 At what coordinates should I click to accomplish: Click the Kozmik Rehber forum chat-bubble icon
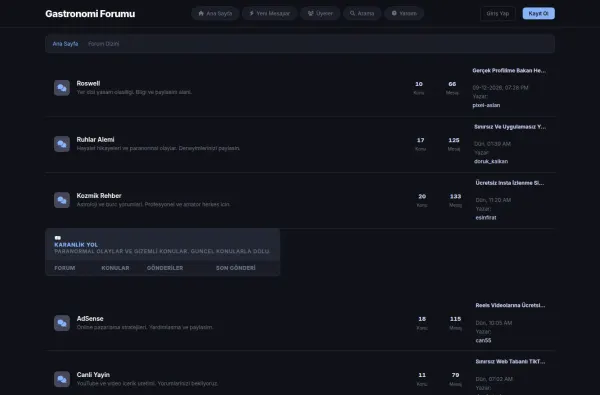62,200
